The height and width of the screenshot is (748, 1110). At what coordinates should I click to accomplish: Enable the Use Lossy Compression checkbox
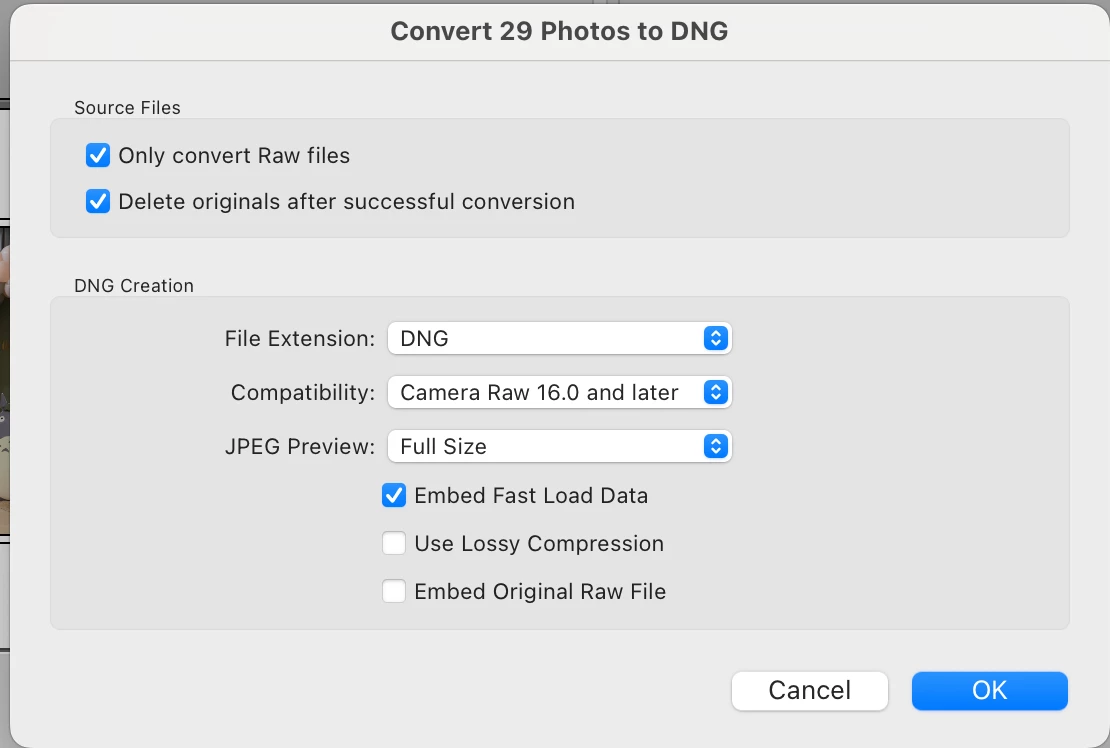pos(394,544)
